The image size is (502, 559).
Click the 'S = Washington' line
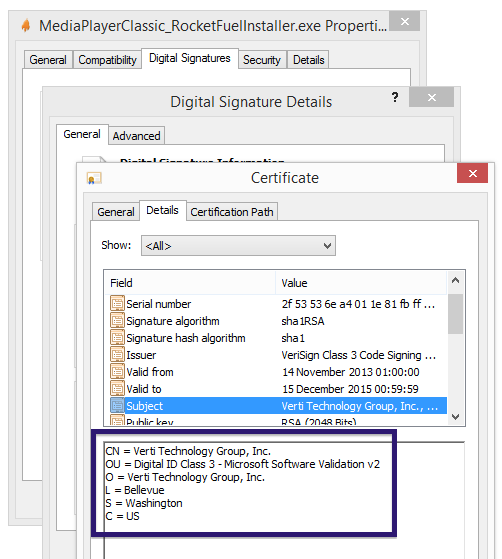click(144, 503)
